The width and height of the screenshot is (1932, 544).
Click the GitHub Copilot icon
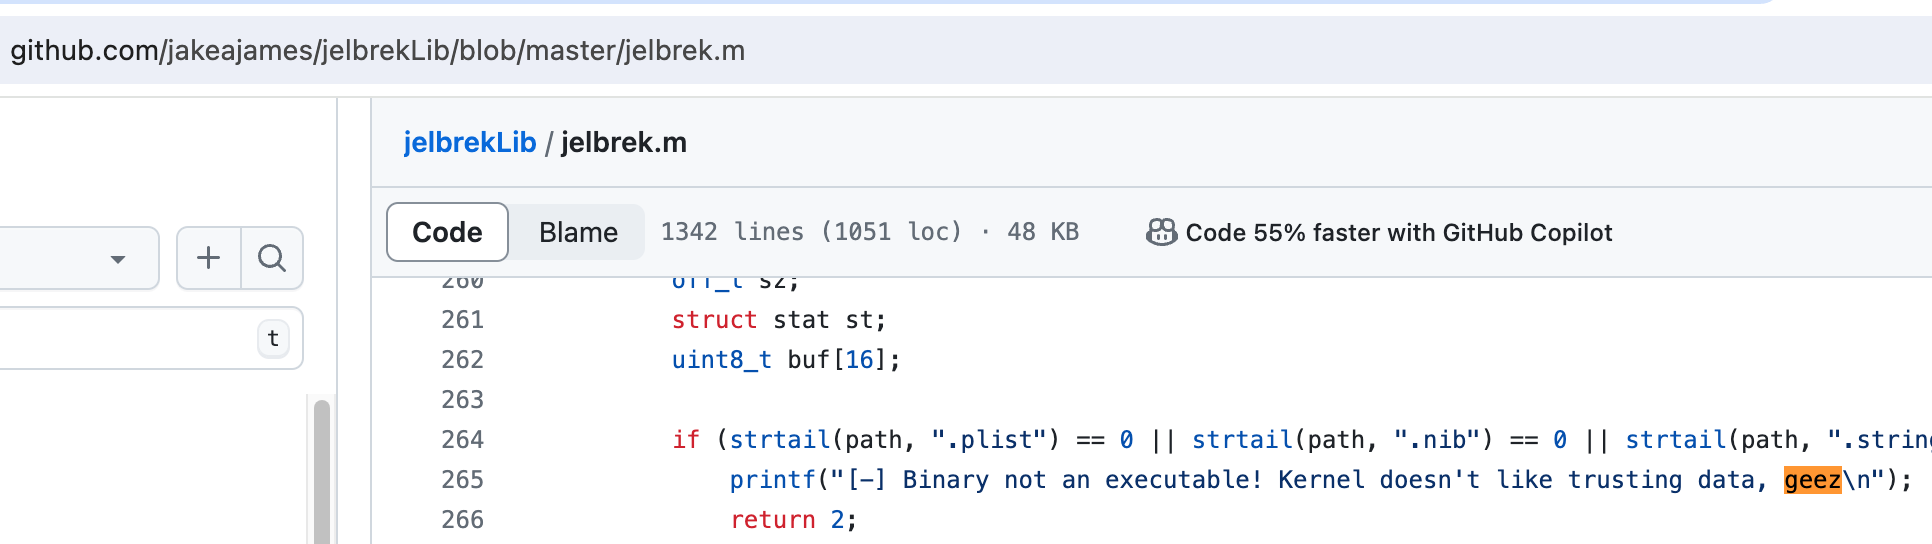tap(1160, 233)
